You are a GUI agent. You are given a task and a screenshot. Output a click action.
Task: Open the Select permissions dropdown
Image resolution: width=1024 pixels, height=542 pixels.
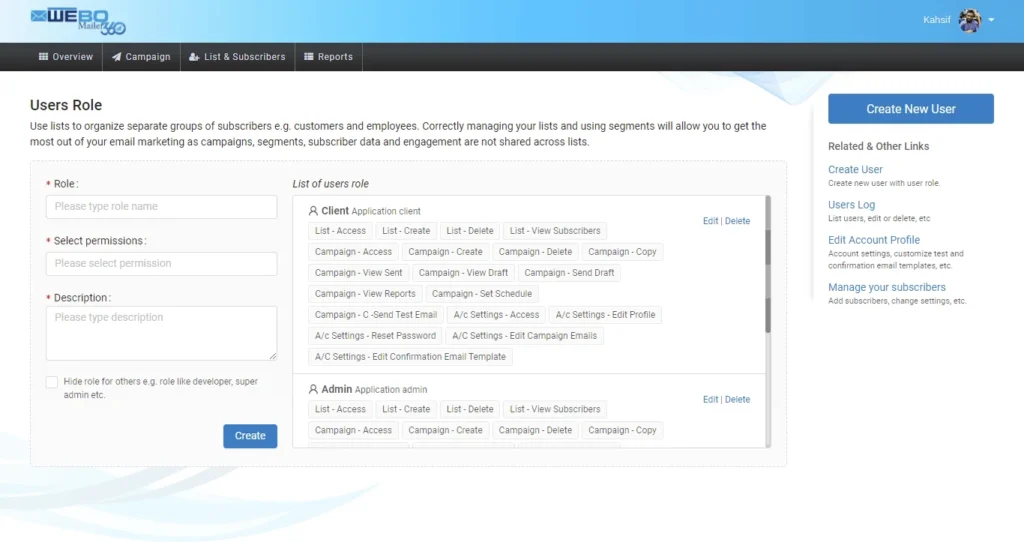[161, 264]
